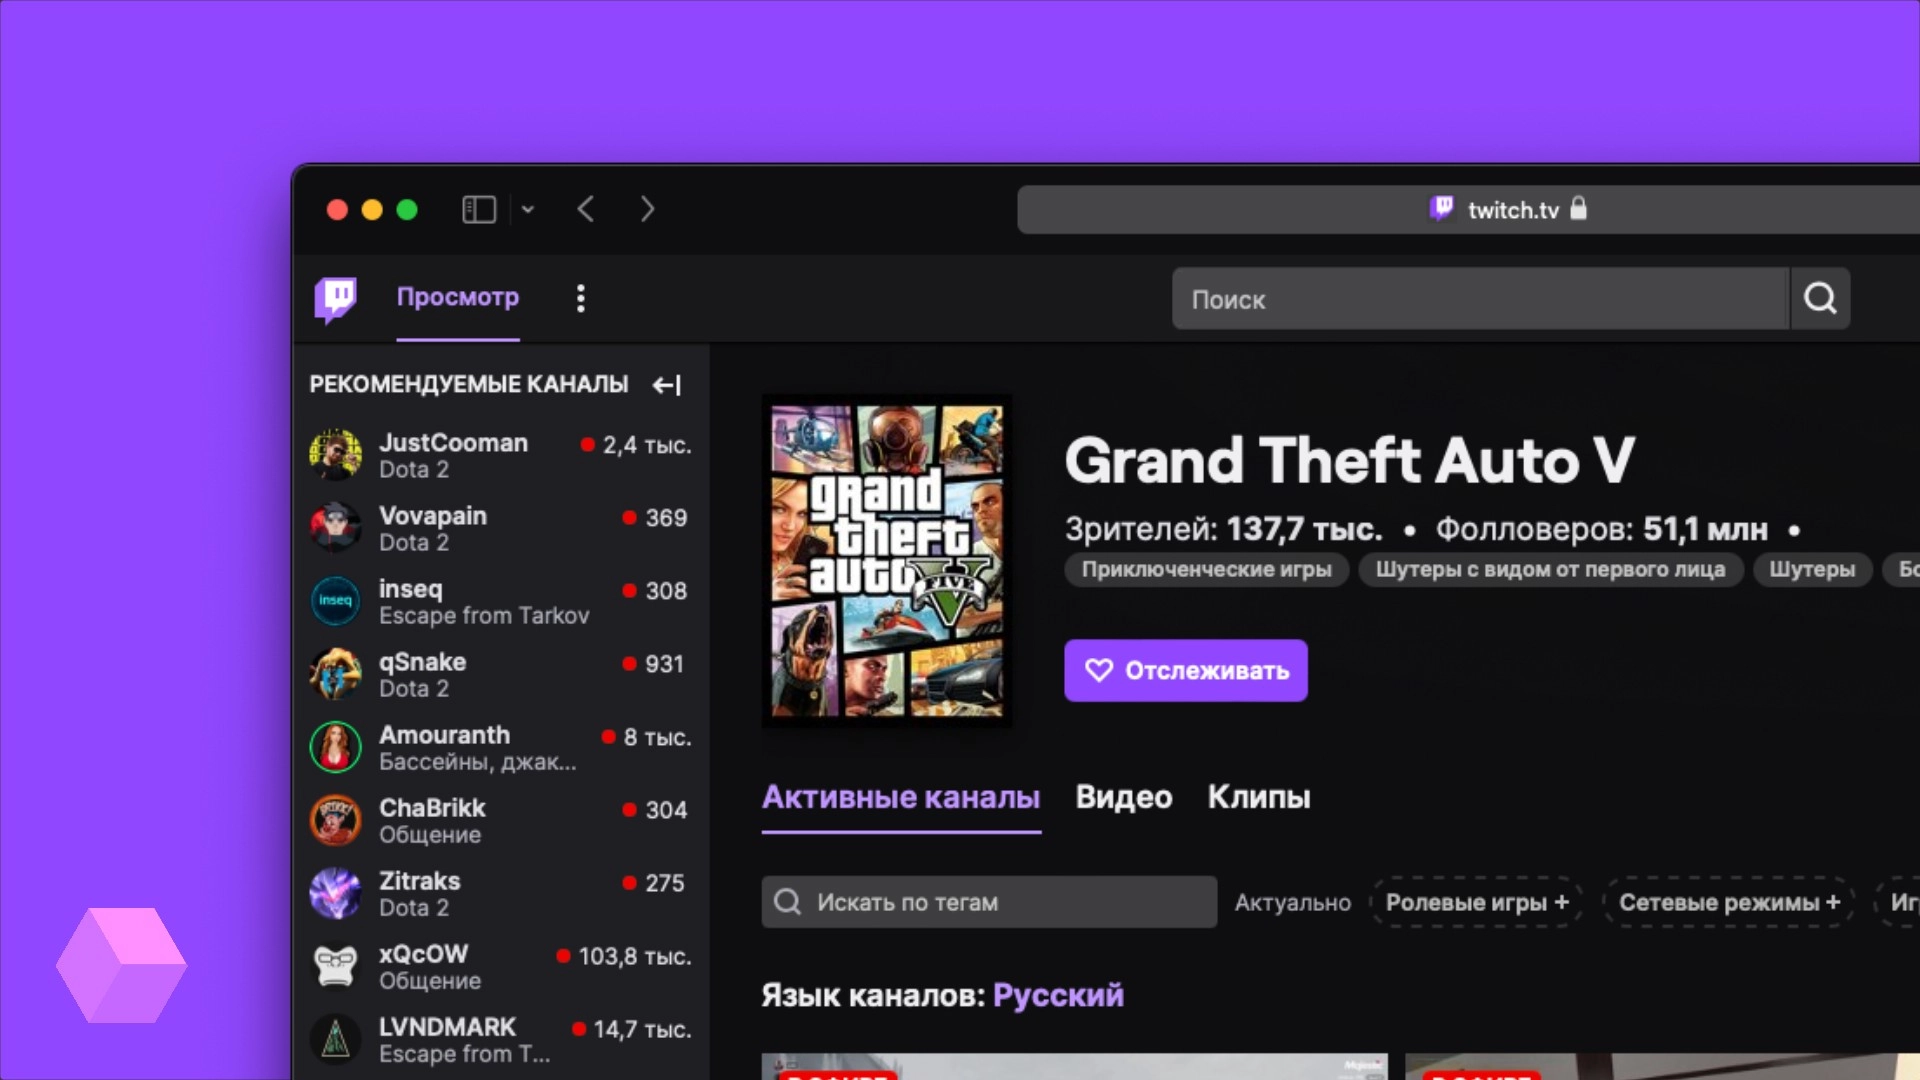Click the first stream thumbnail
The image size is (1920, 1080).
click(1075, 1066)
